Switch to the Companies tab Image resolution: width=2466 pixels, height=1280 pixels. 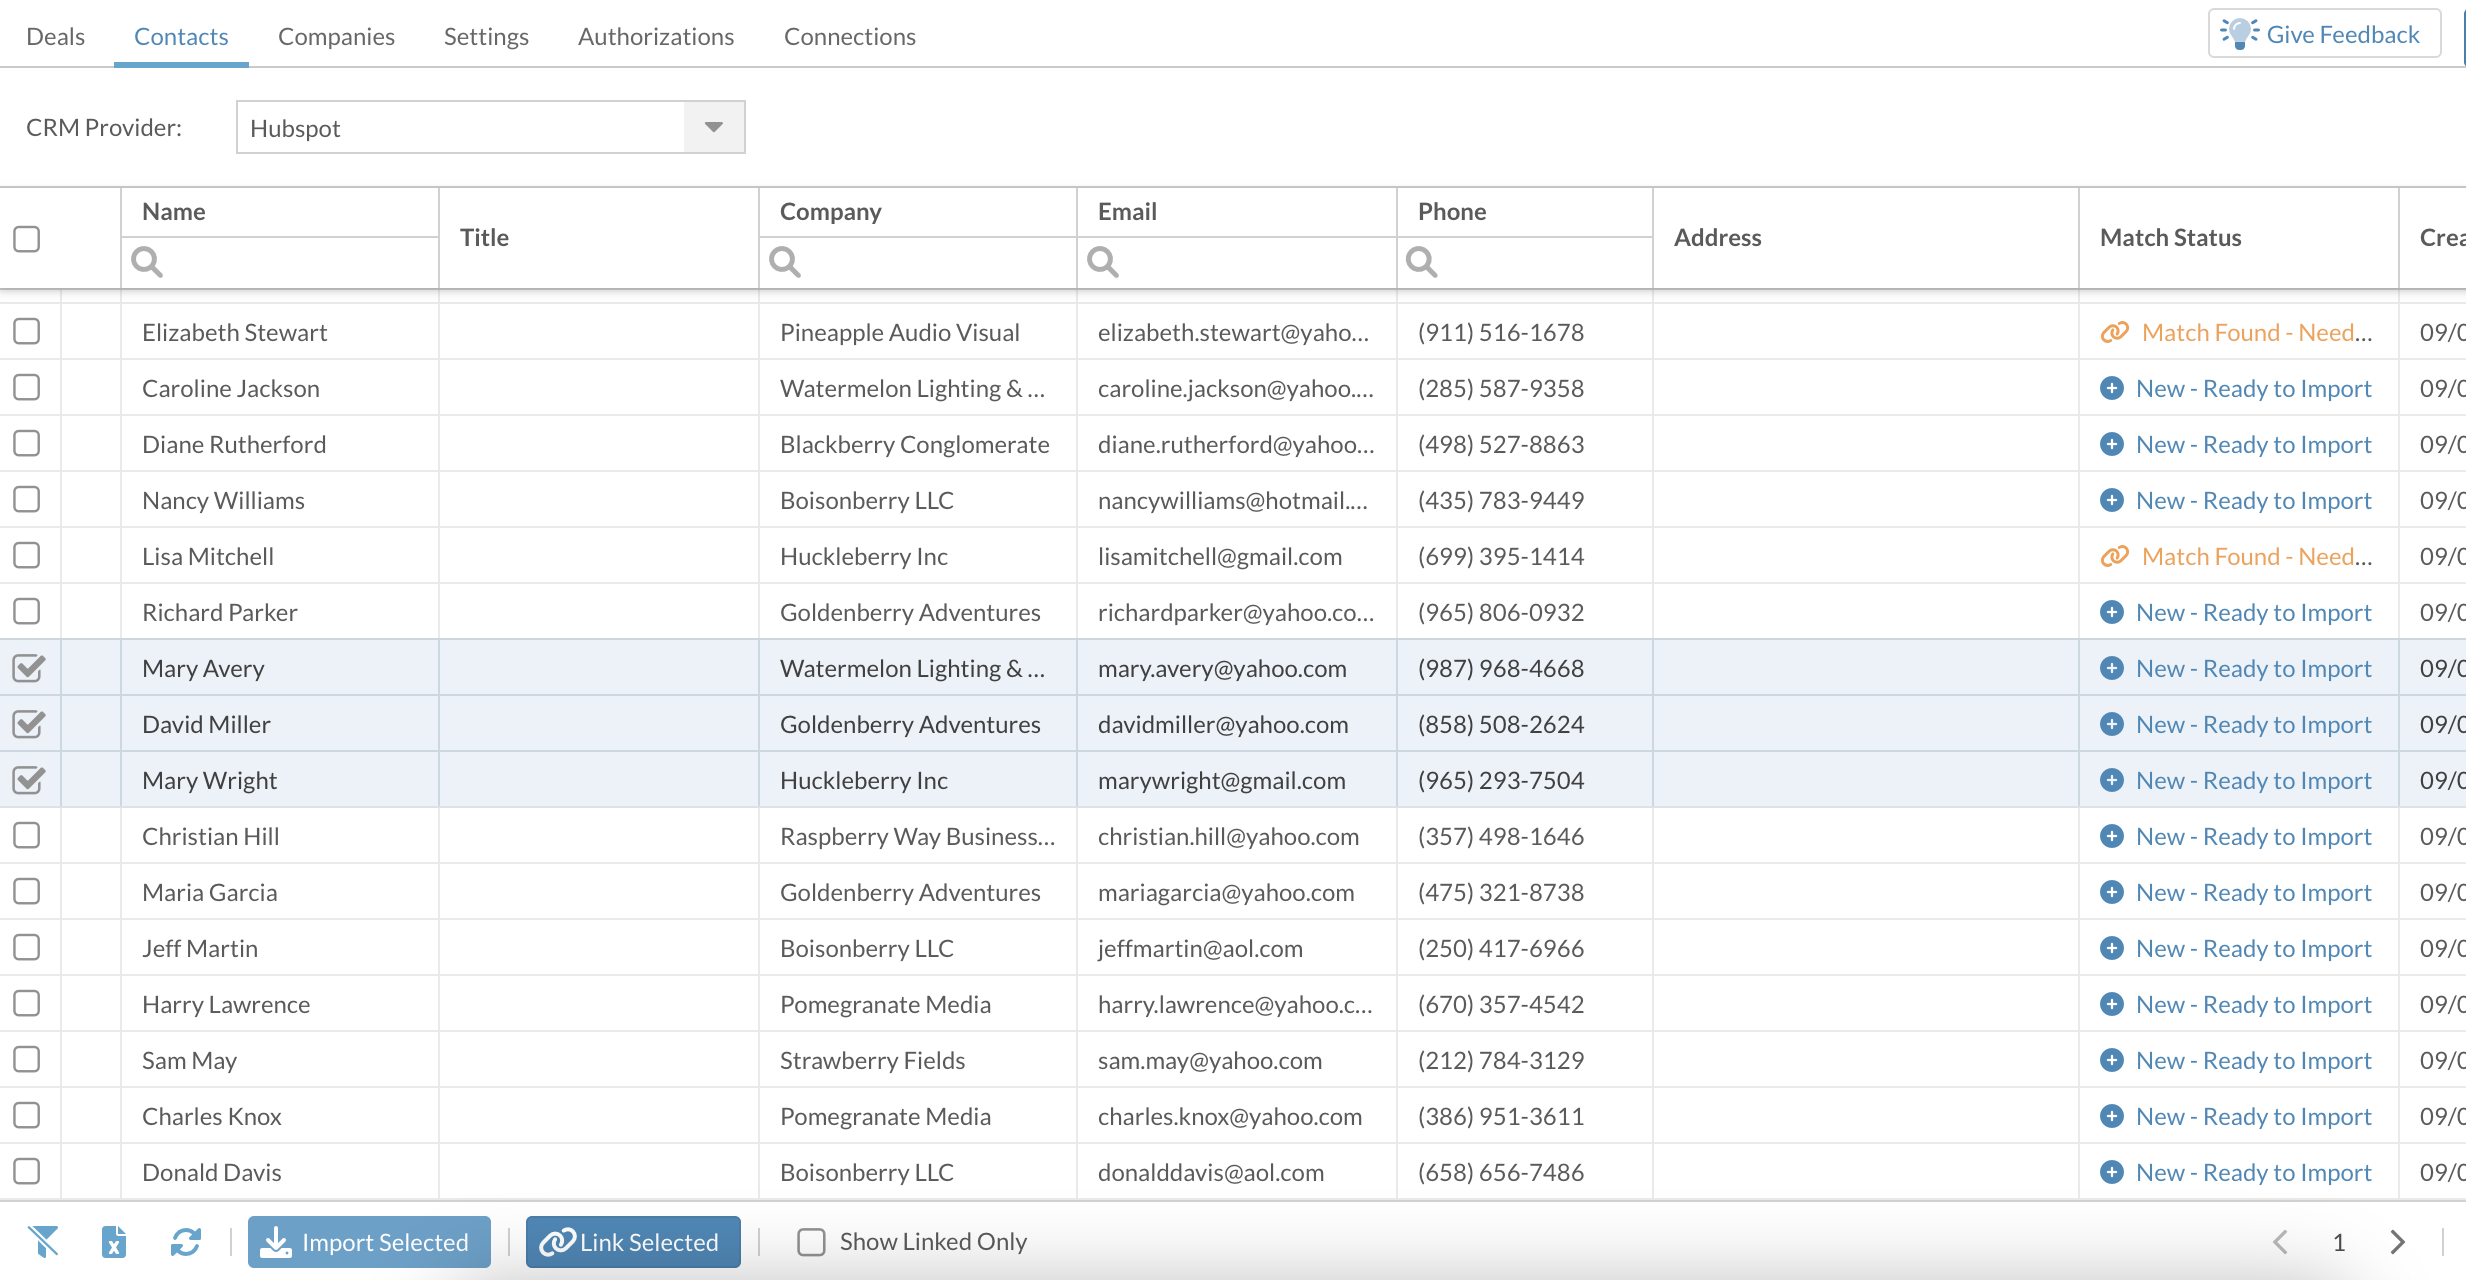coord(336,36)
